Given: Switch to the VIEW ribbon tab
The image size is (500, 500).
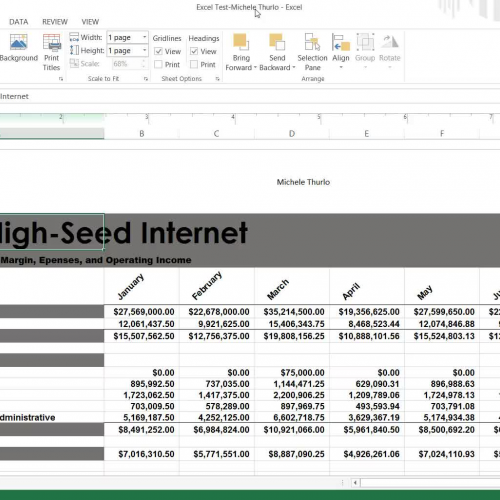Looking at the screenshot, I should pyautogui.click(x=90, y=22).
